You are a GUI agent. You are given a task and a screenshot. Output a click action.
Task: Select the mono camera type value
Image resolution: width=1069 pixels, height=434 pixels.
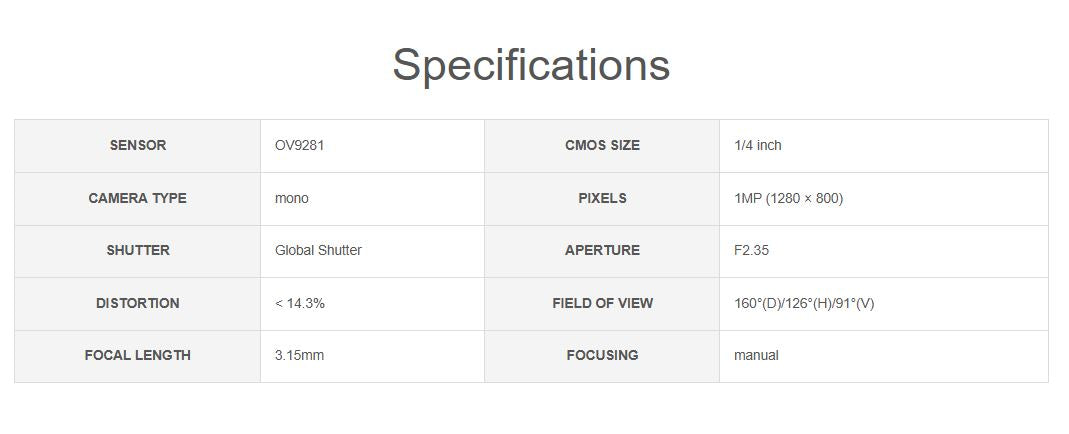(292, 198)
